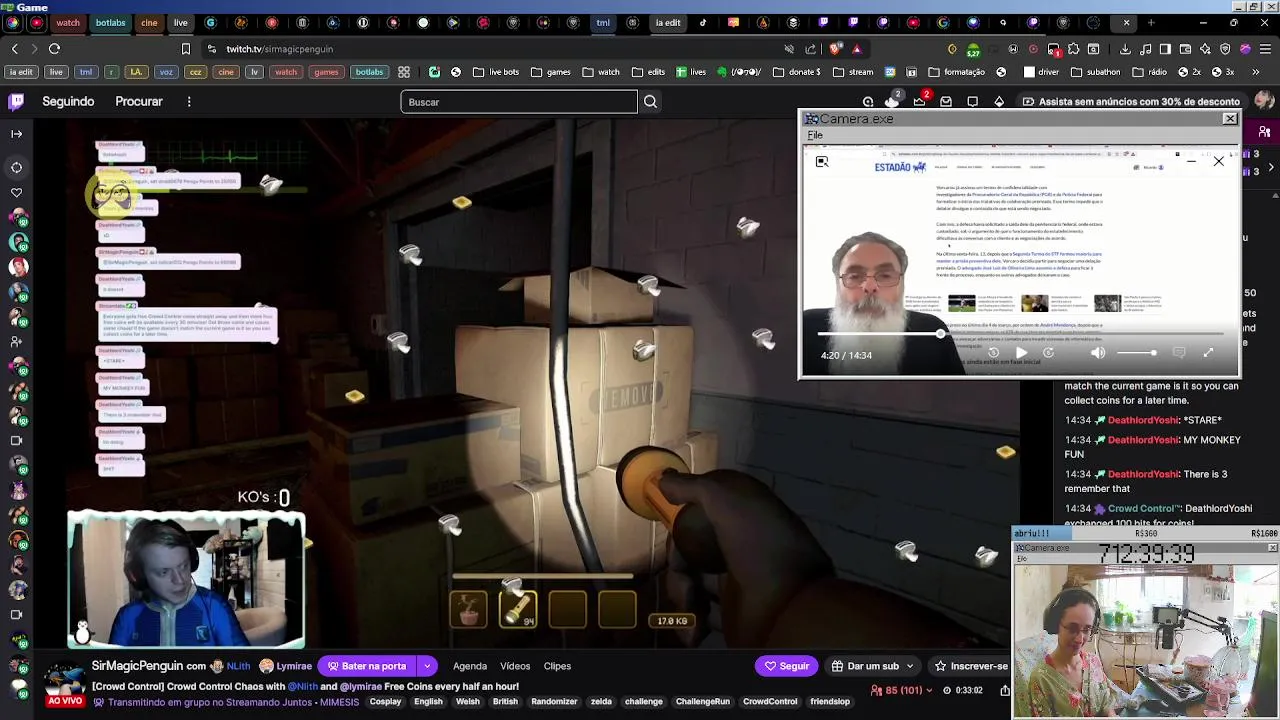Expand the Dar um sub dropdown
This screenshot has width=1280, height=720.
coord(910,666)
